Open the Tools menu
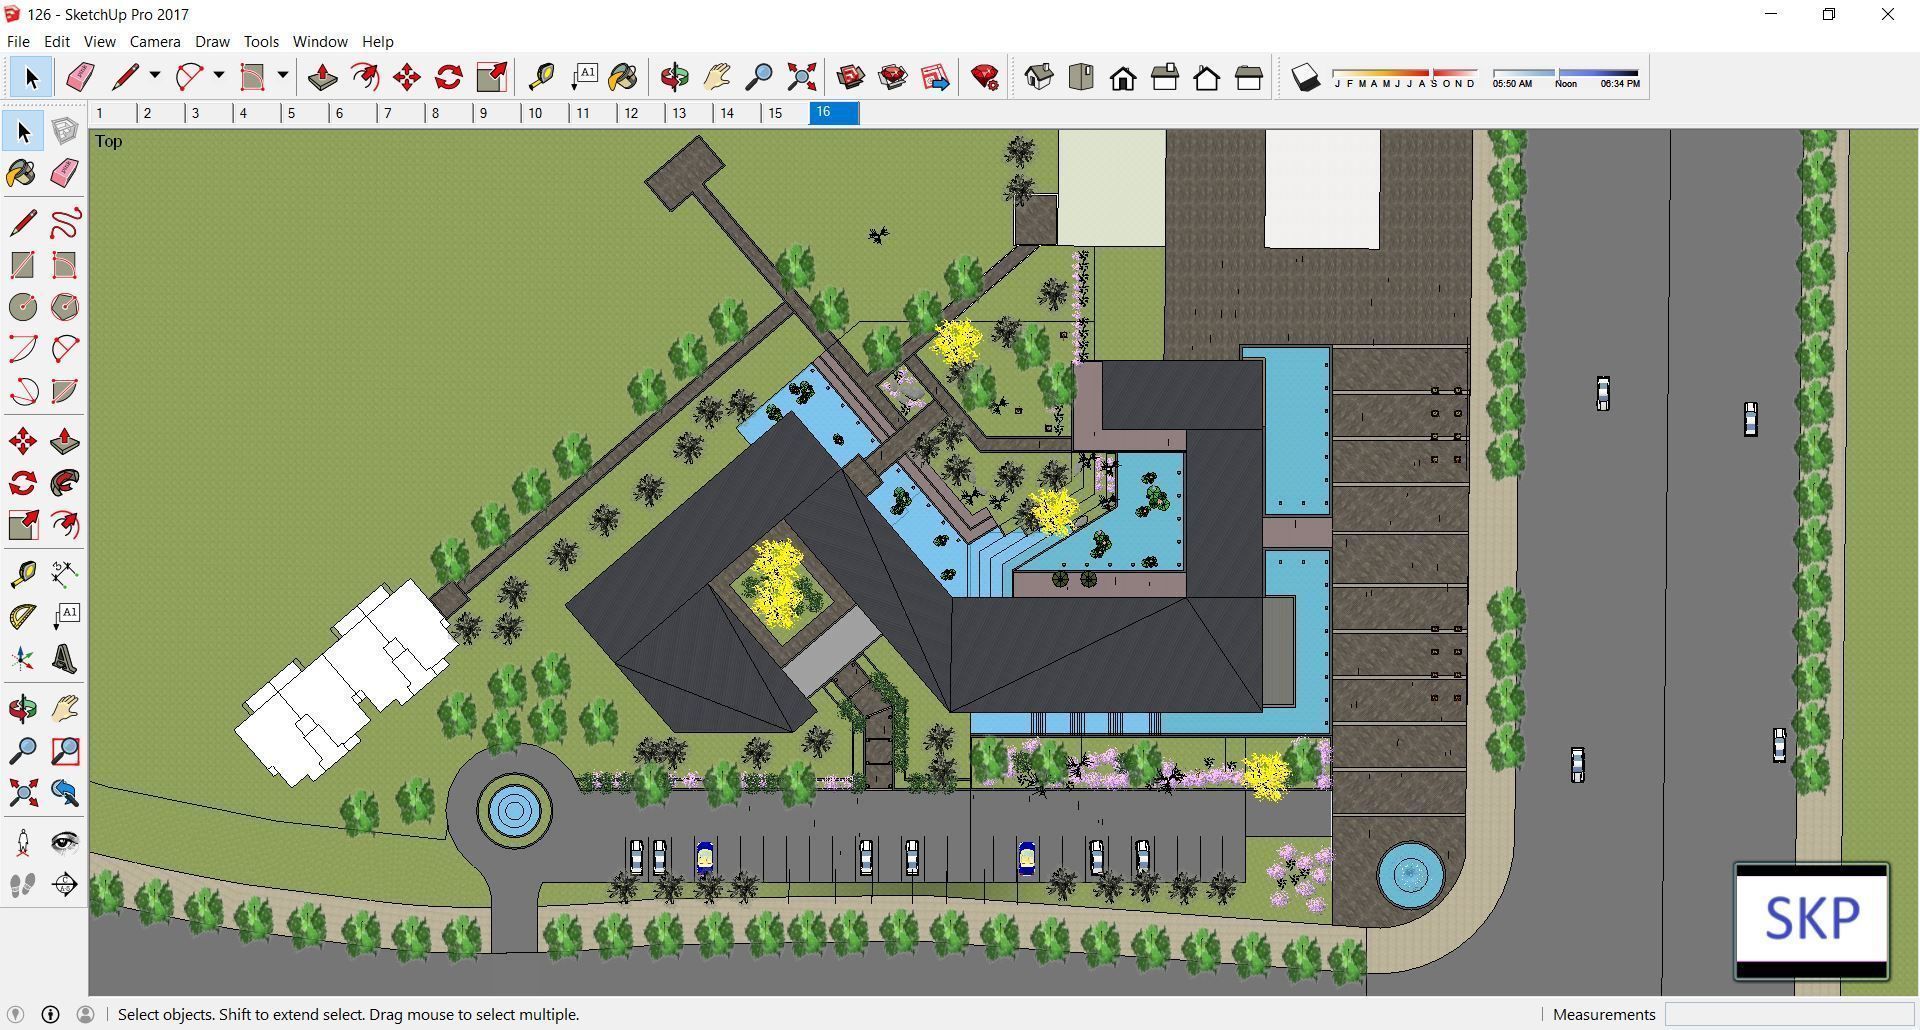This screenshot has height=1030, width=1920. (x=261, y=41)
